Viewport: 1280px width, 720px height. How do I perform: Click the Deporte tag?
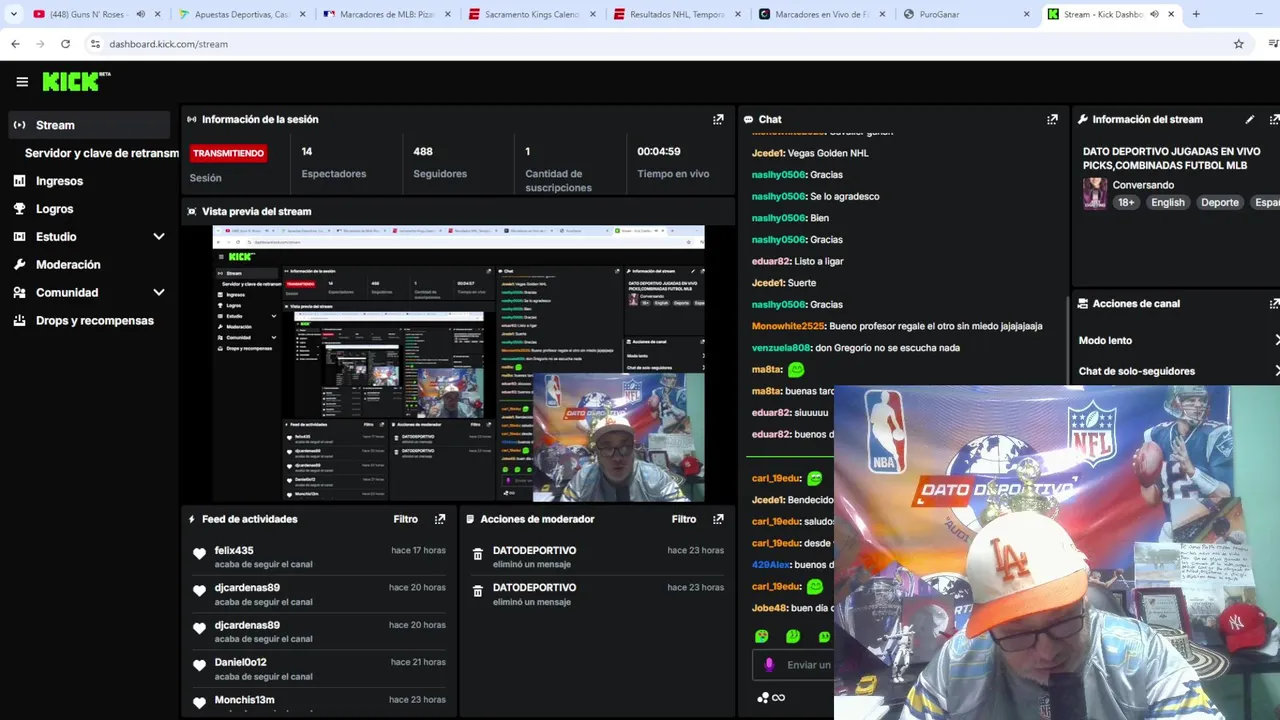tap(1219, 202)
